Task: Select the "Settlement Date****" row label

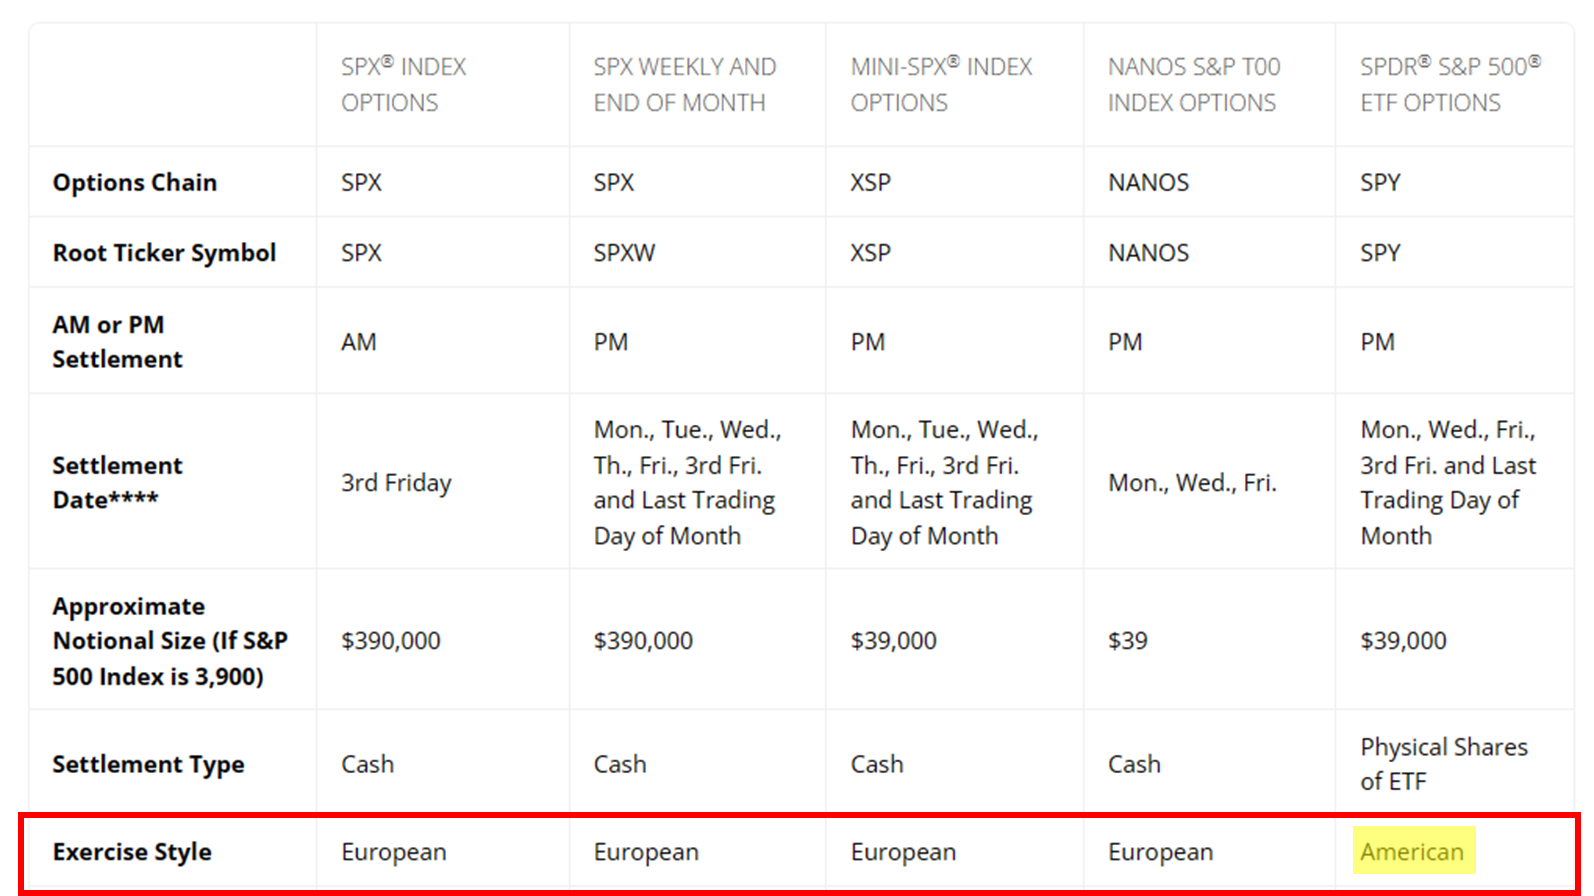Action: (x=117, y=482)
